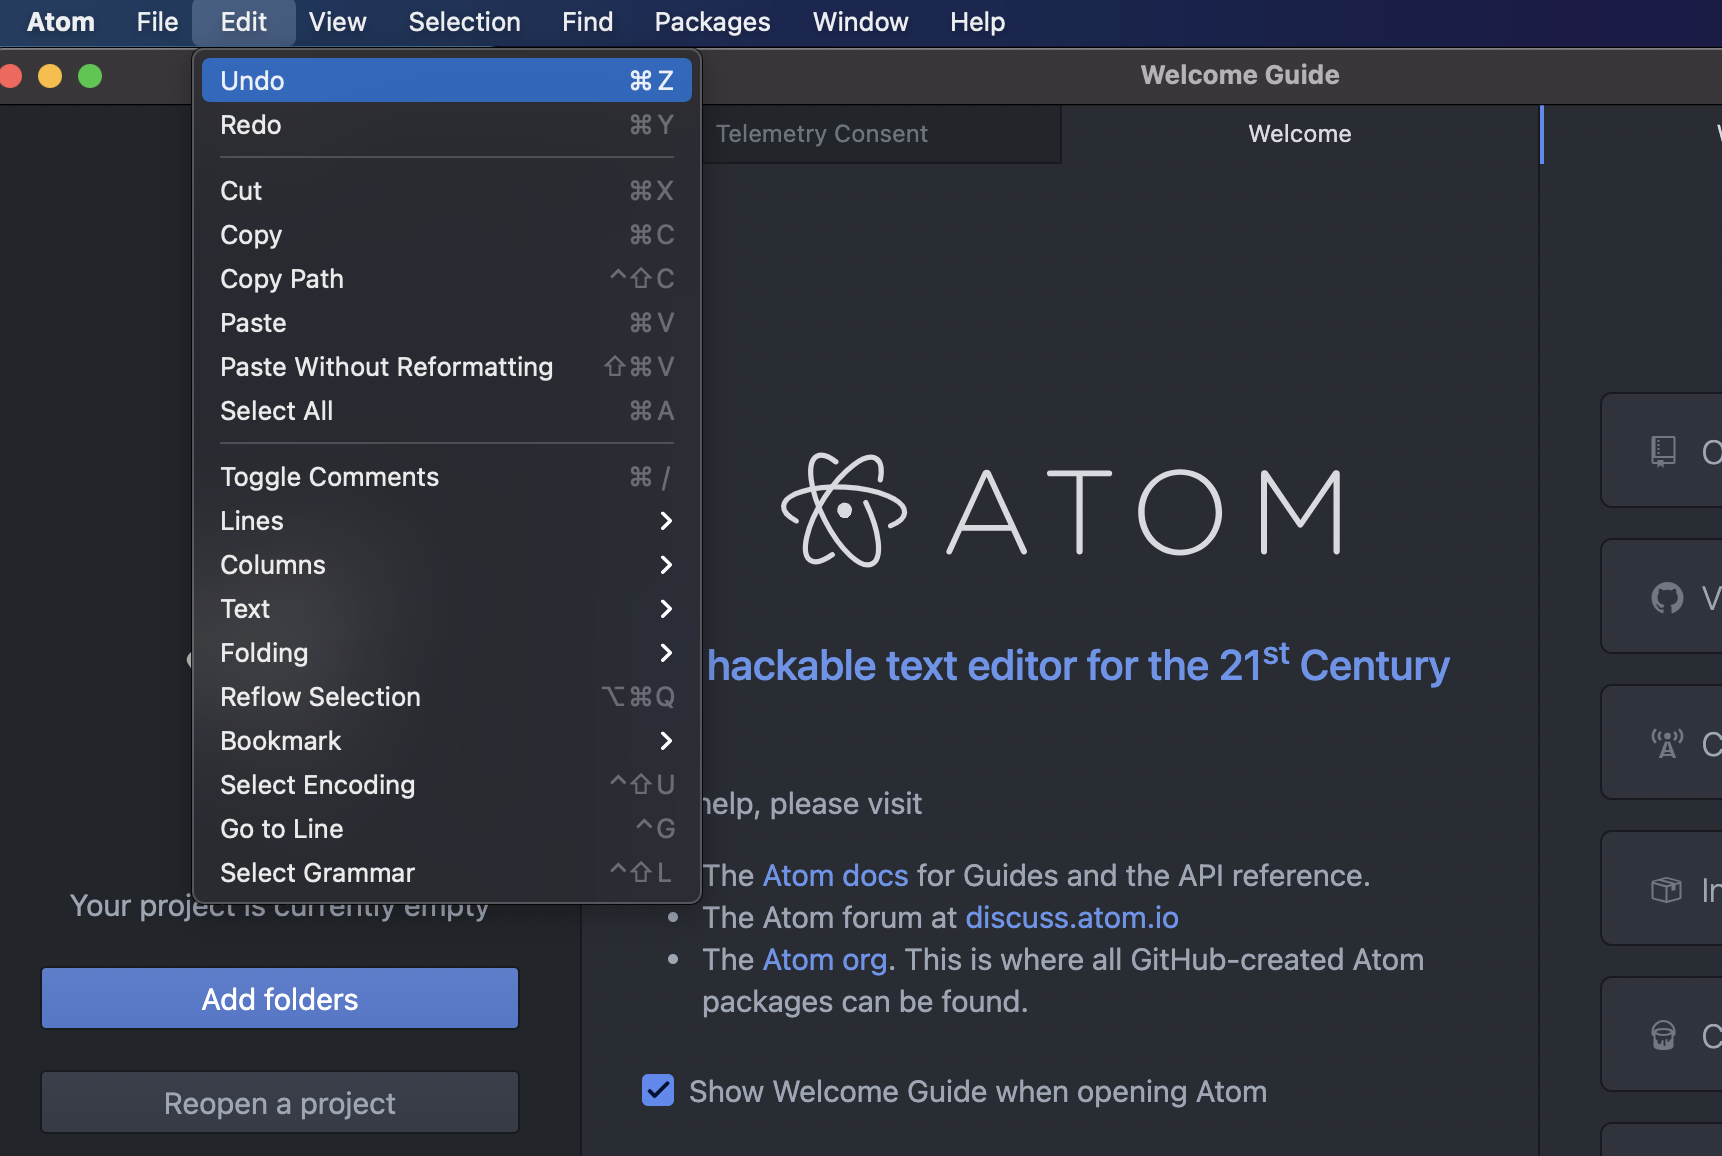The height and width of the screenshot is (1156, 1722).
Task: Open the Help menu
Action: pyautogui.click(x=977, y=22)
